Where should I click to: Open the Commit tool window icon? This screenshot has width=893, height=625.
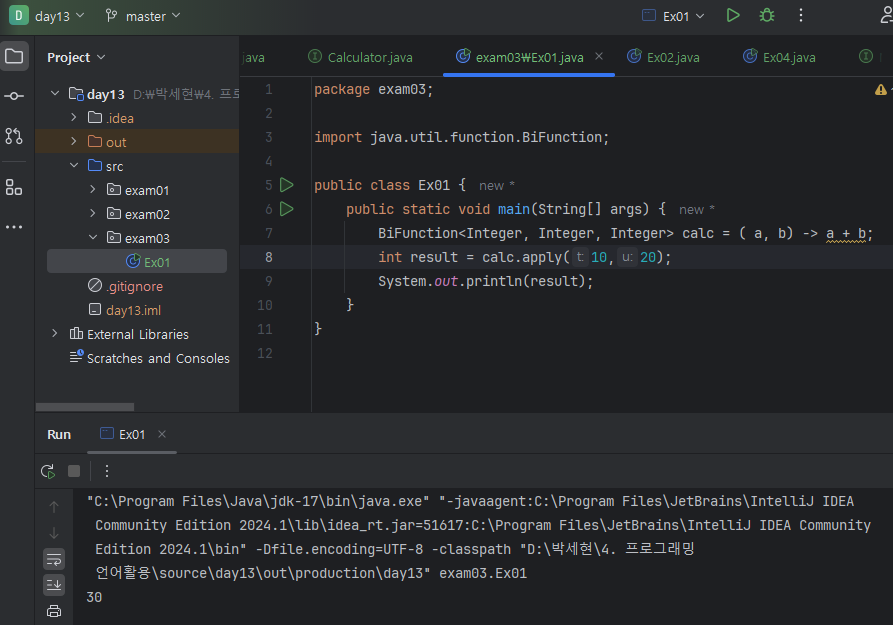point(14,96)
